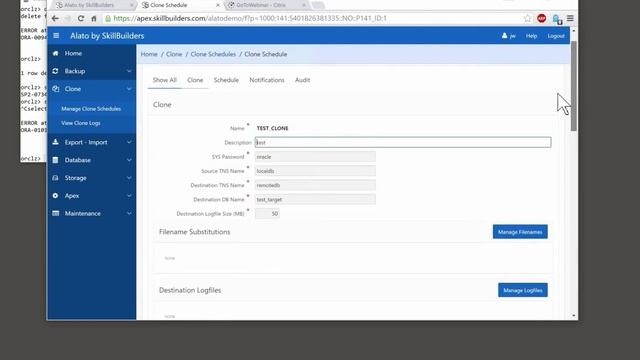640x360 pixels.
Task: Click the Destination TNS Name field
Action: click(x=315, y=185)
